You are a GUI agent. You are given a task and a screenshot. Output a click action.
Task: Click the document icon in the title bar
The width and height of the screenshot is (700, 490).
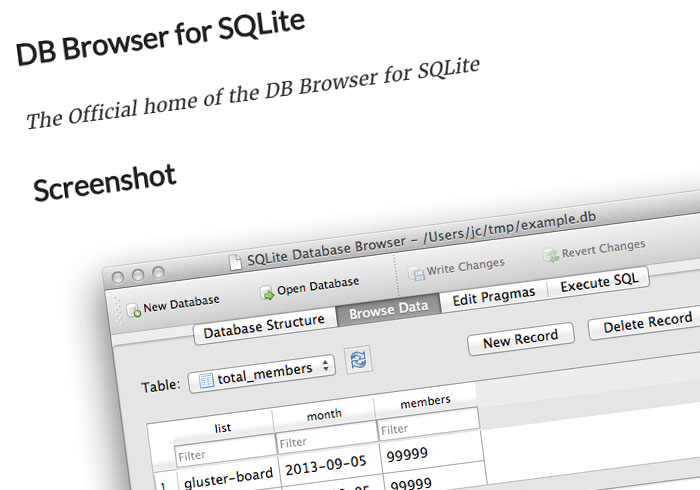point(235,262)
